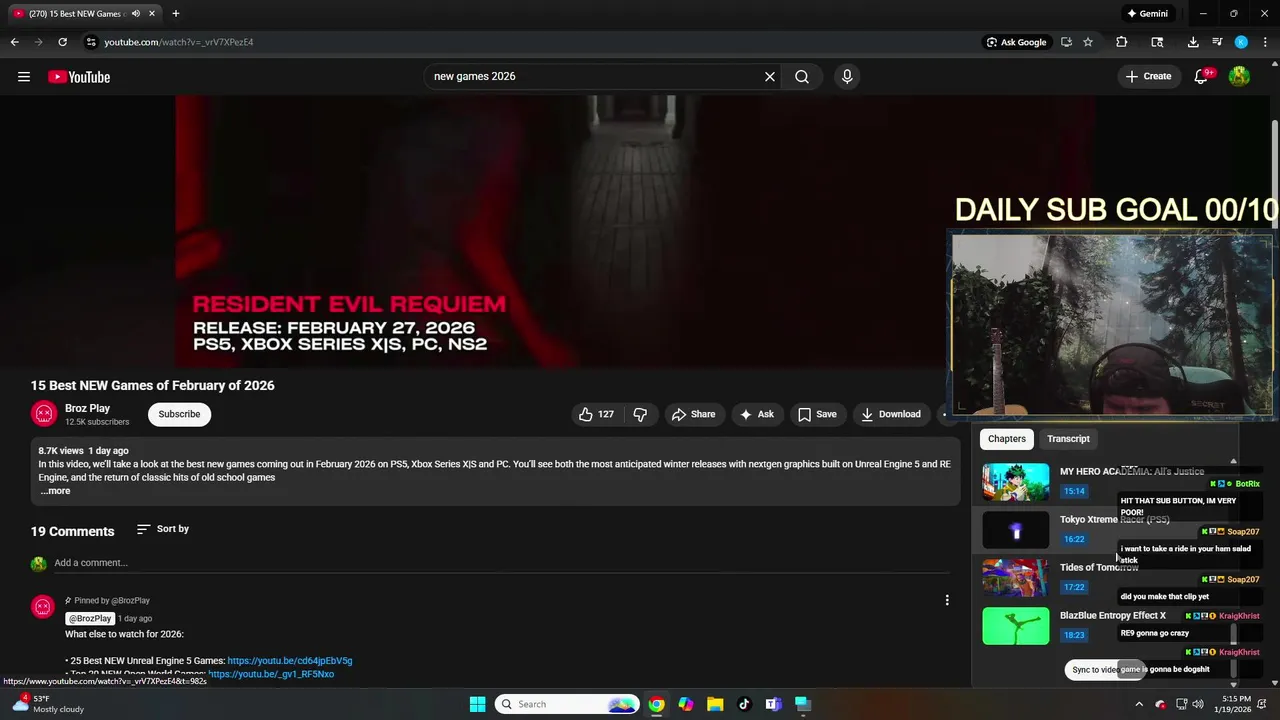Select the 15:14 chapter timestamp

pyautogui.click(x=1074, y=491)
